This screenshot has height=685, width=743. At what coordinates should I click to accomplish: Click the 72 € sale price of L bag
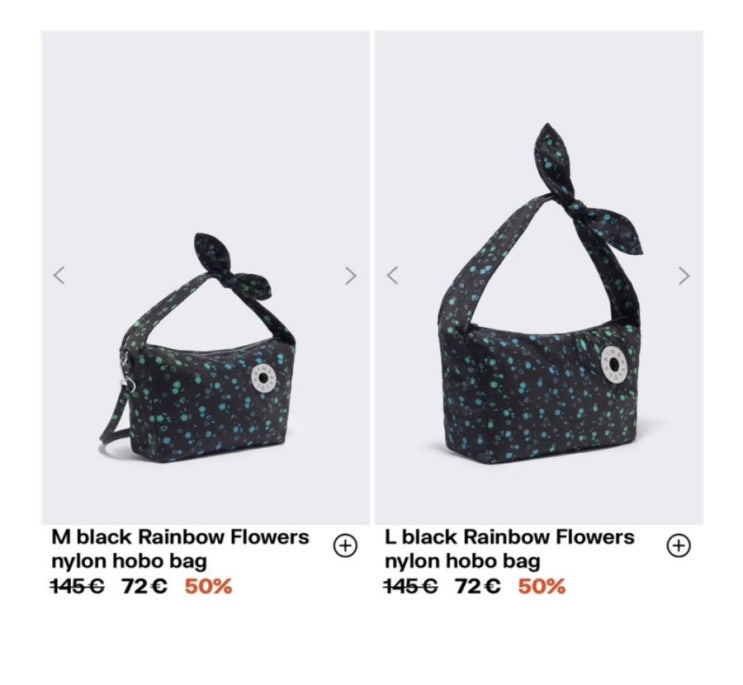[x=478, y=586]
